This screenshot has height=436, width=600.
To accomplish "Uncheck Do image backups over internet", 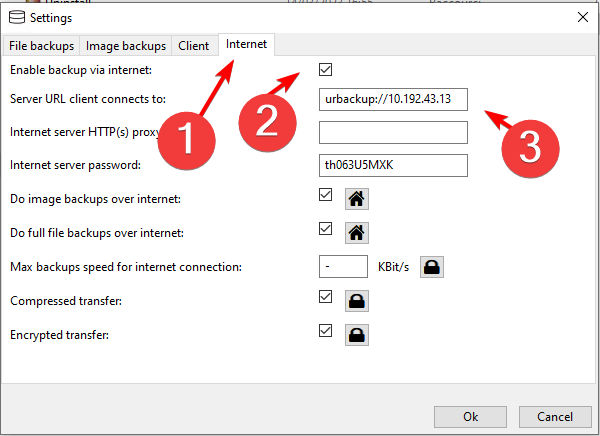I will (x=325, y=196).
